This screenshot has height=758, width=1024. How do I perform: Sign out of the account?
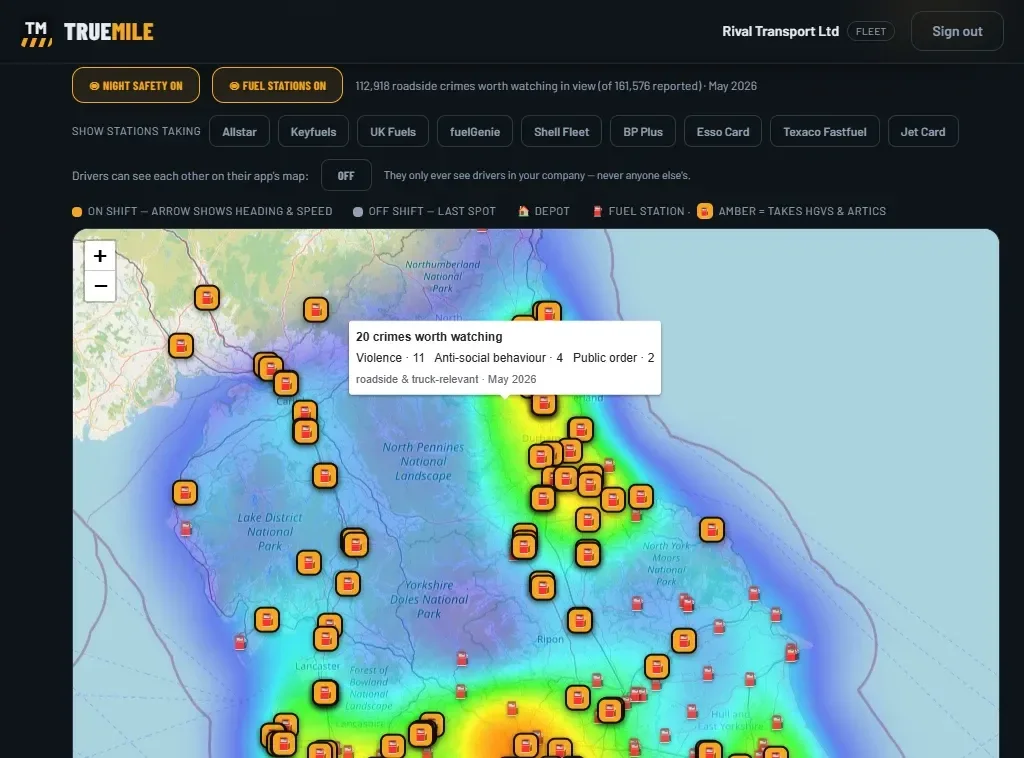point(957,31)
